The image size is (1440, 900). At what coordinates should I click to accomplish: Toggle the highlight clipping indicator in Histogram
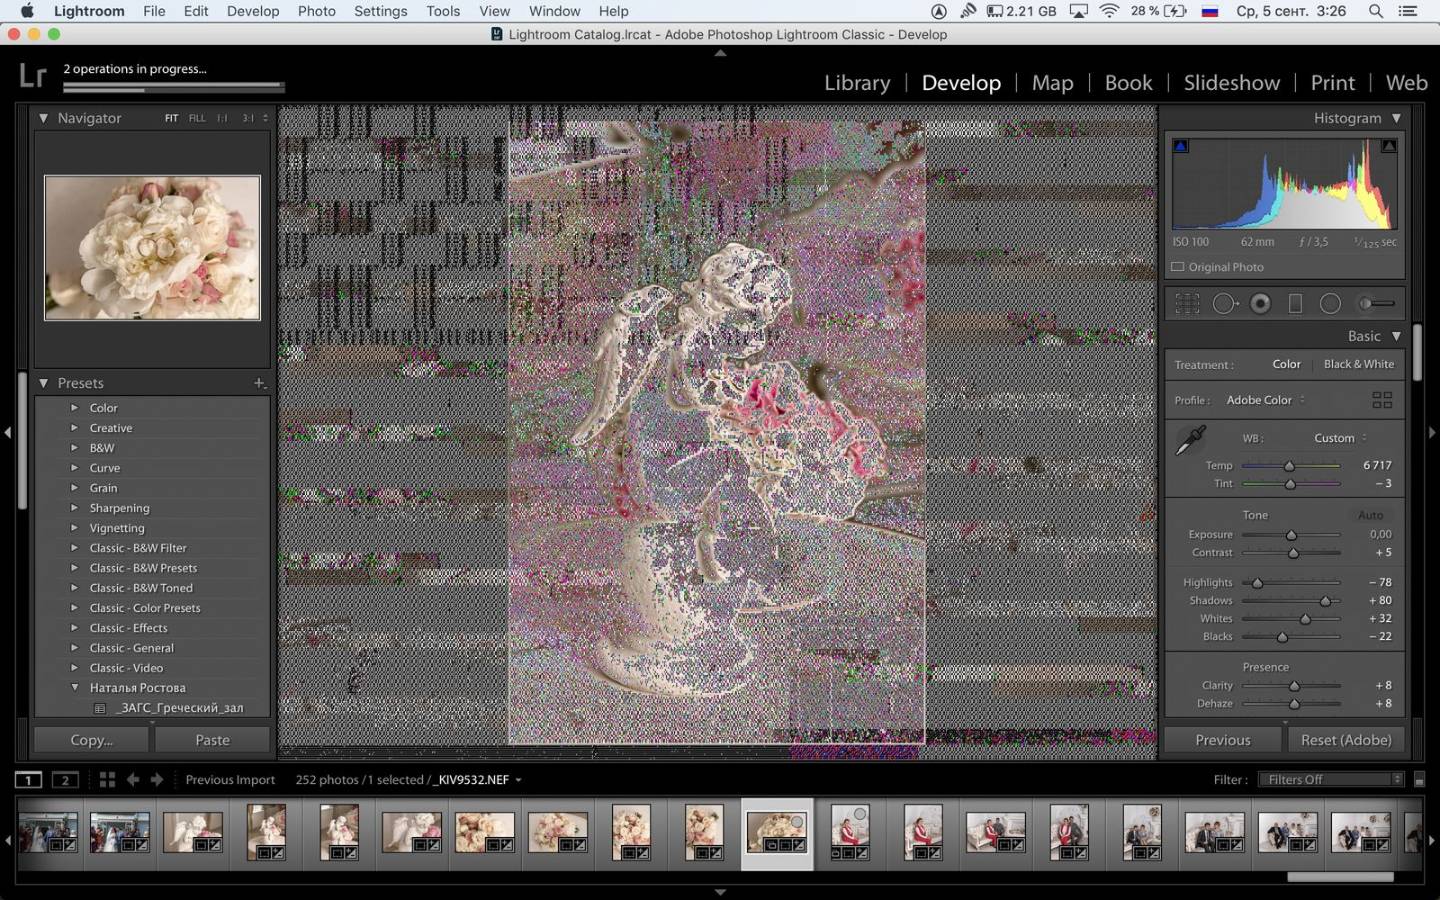point(1389,146)
